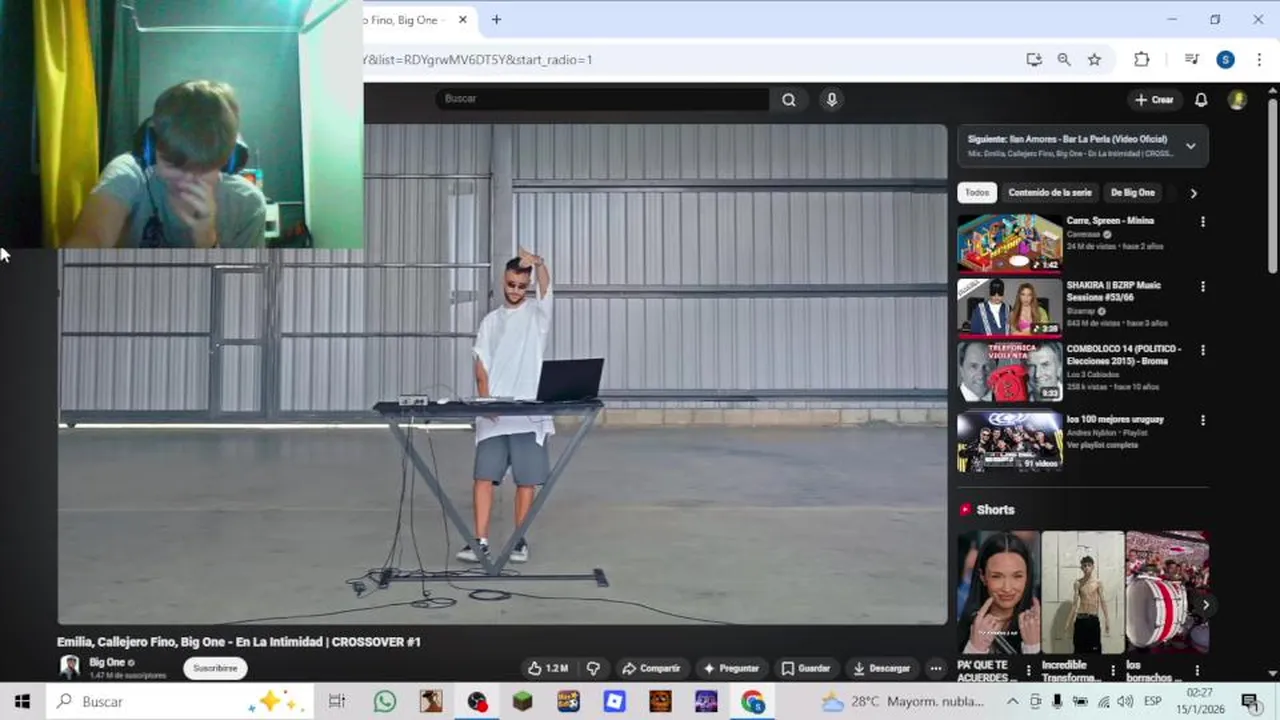Open Windows Task View
Screen dimensions: 1280x720
337,702
